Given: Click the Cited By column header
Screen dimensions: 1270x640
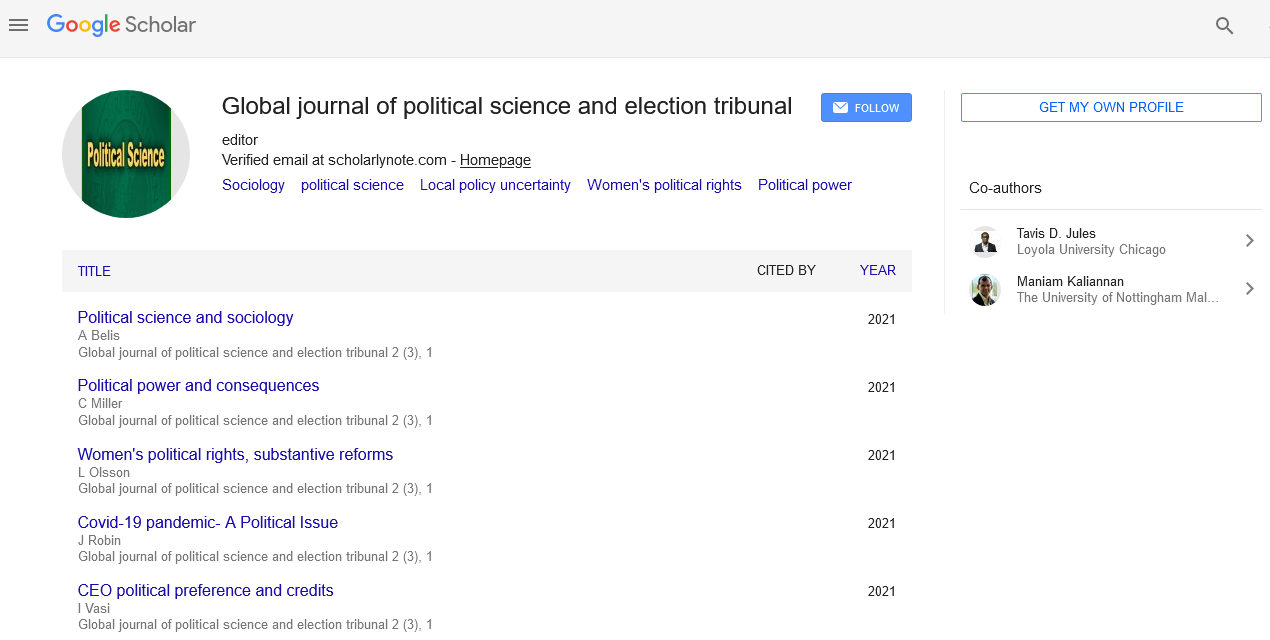Looking at the screenshot, I should click(786, 270).
